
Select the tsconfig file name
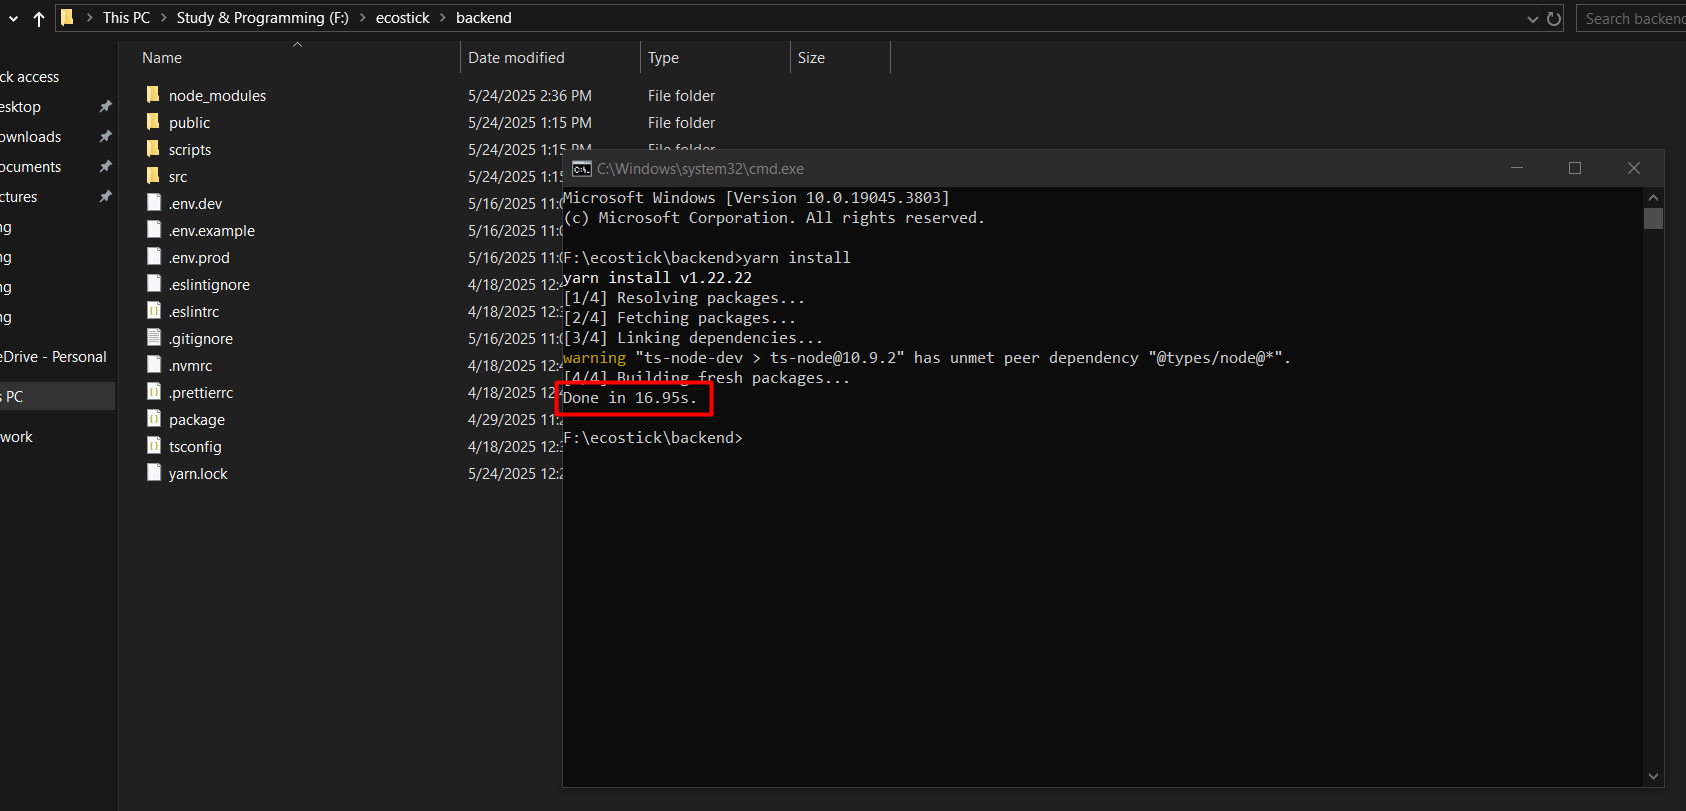(x=195, y=447)
